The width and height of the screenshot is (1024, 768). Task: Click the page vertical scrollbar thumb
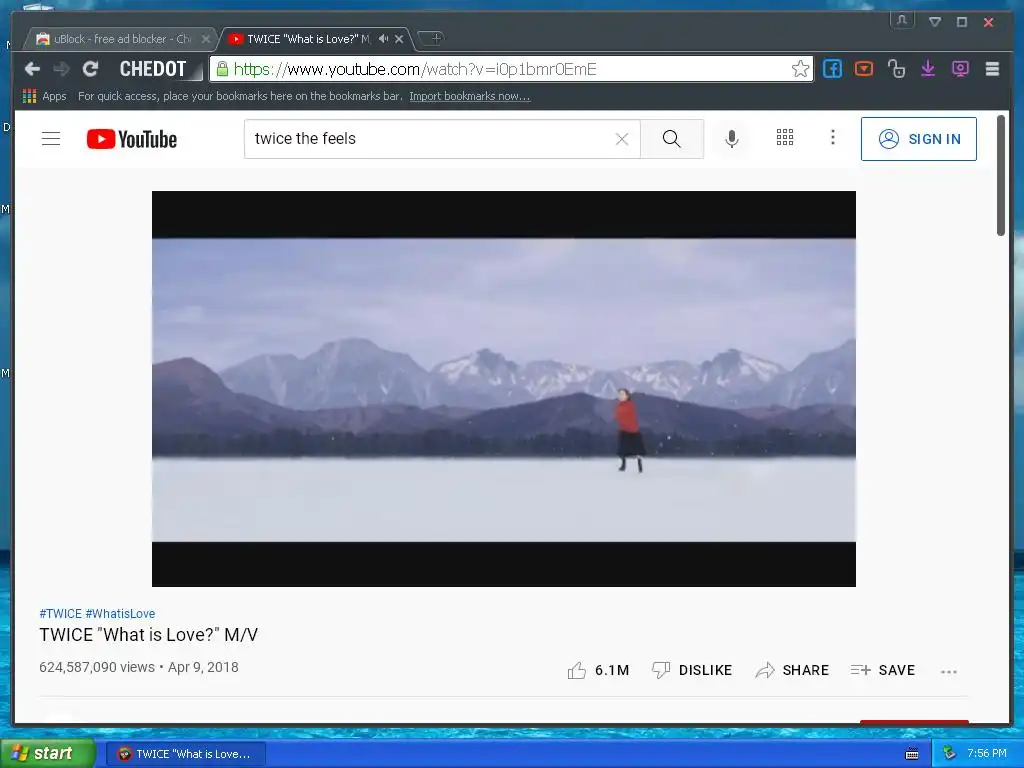coord(1000,175)
